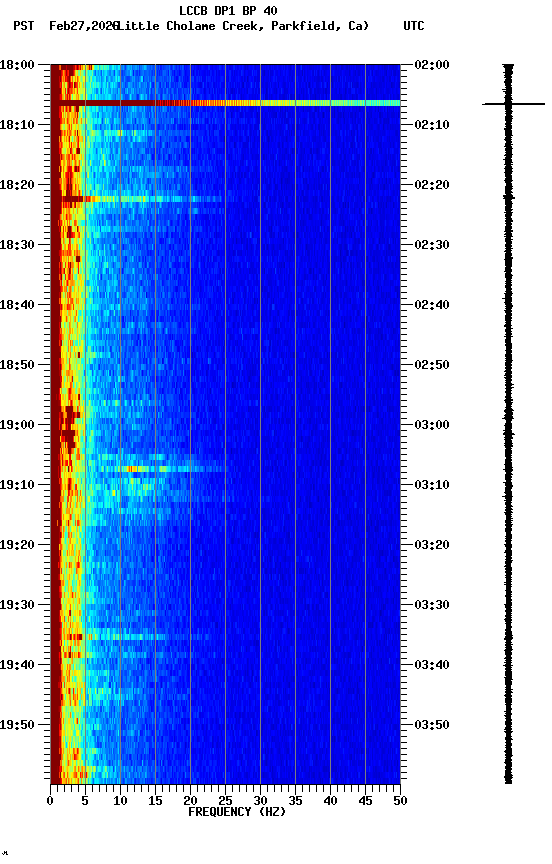The image size is (552, 864).
Task: Click the 18:50 PST time label
Action: pos(17,365)
